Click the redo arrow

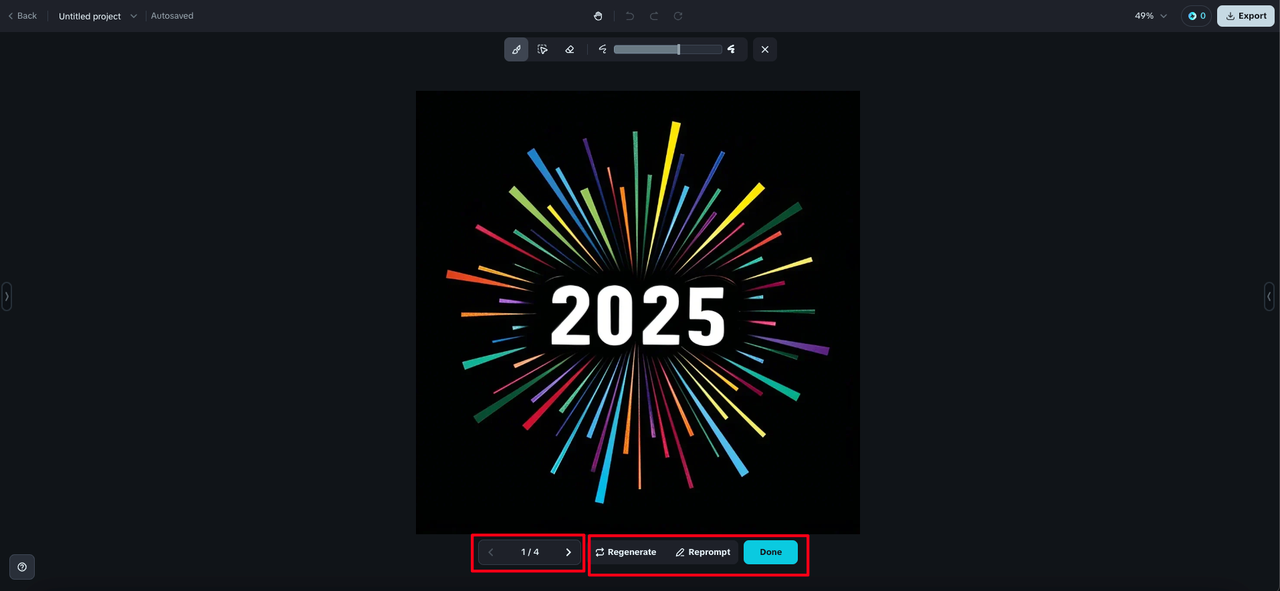(654, 16)
